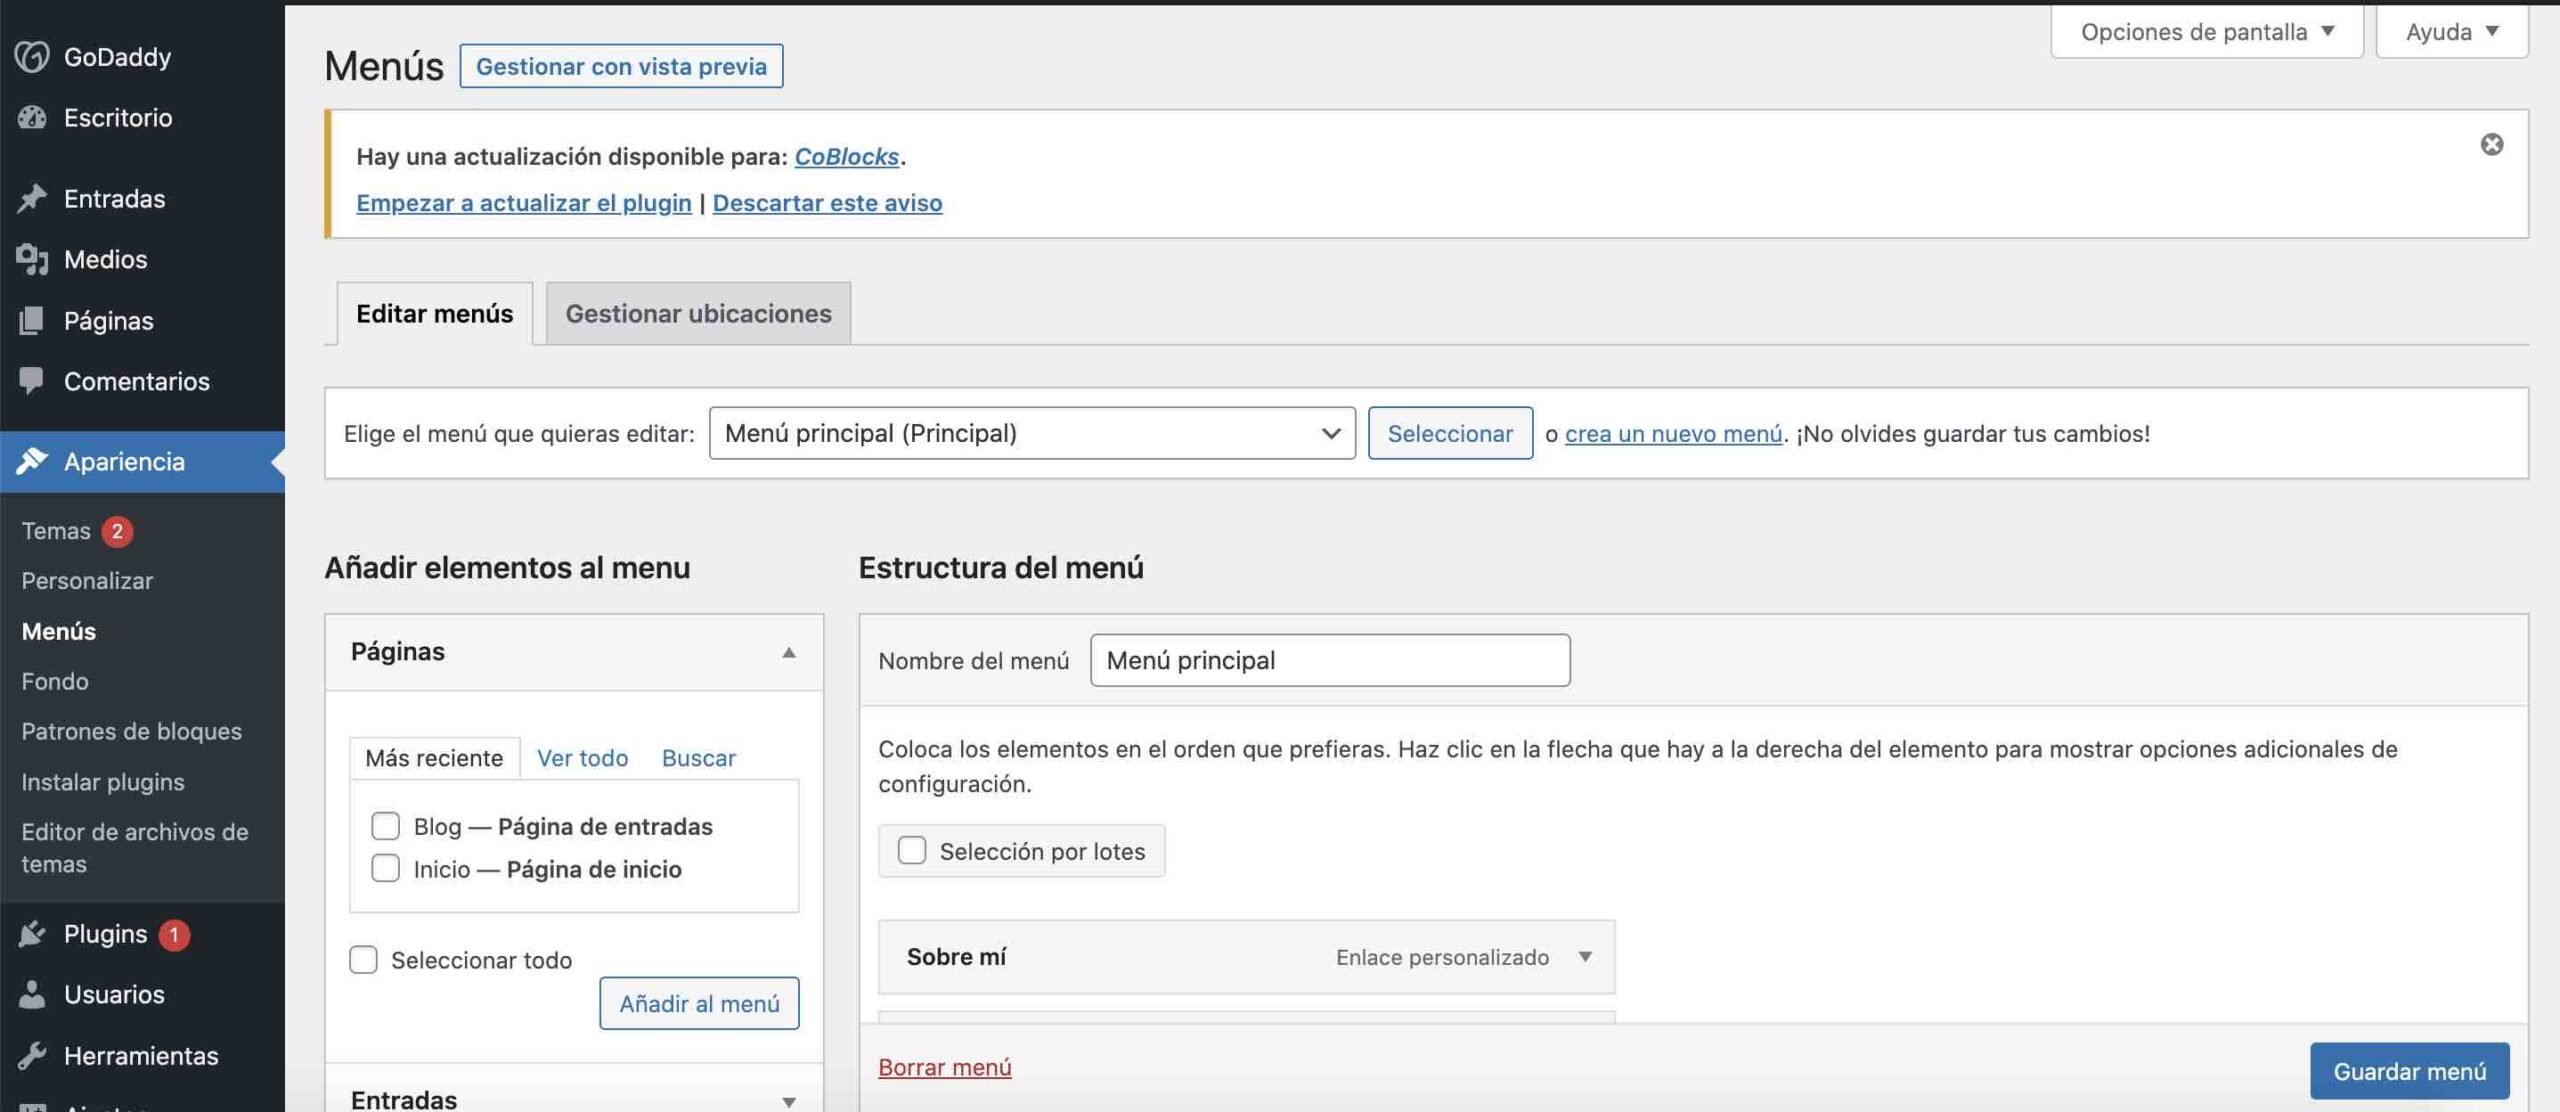Screen dimensions: 2560x1112
Task: Click the Temas update count badge
Action: 117,531
